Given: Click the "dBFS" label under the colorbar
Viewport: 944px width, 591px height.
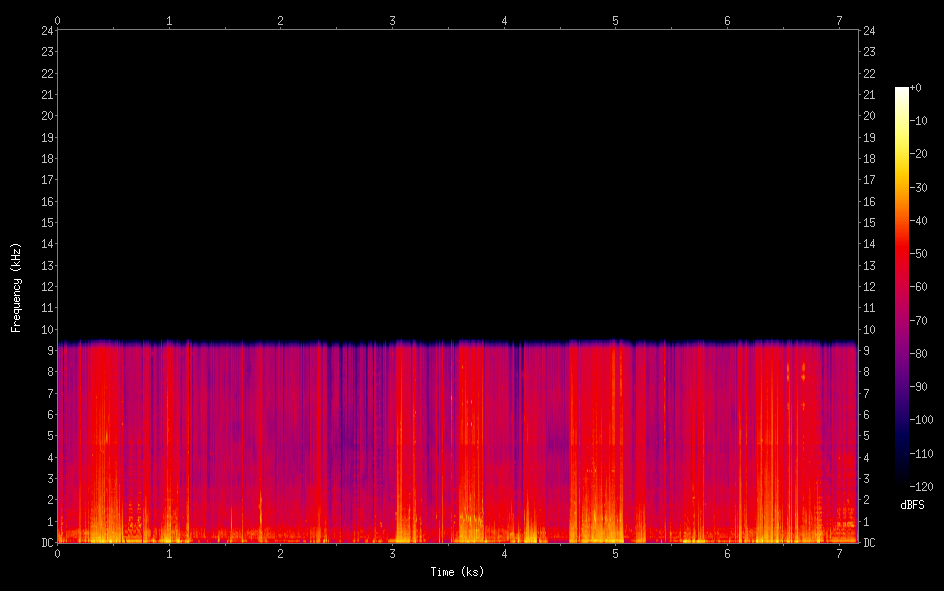Looking at the screenshot, I should tap(912, 506).
